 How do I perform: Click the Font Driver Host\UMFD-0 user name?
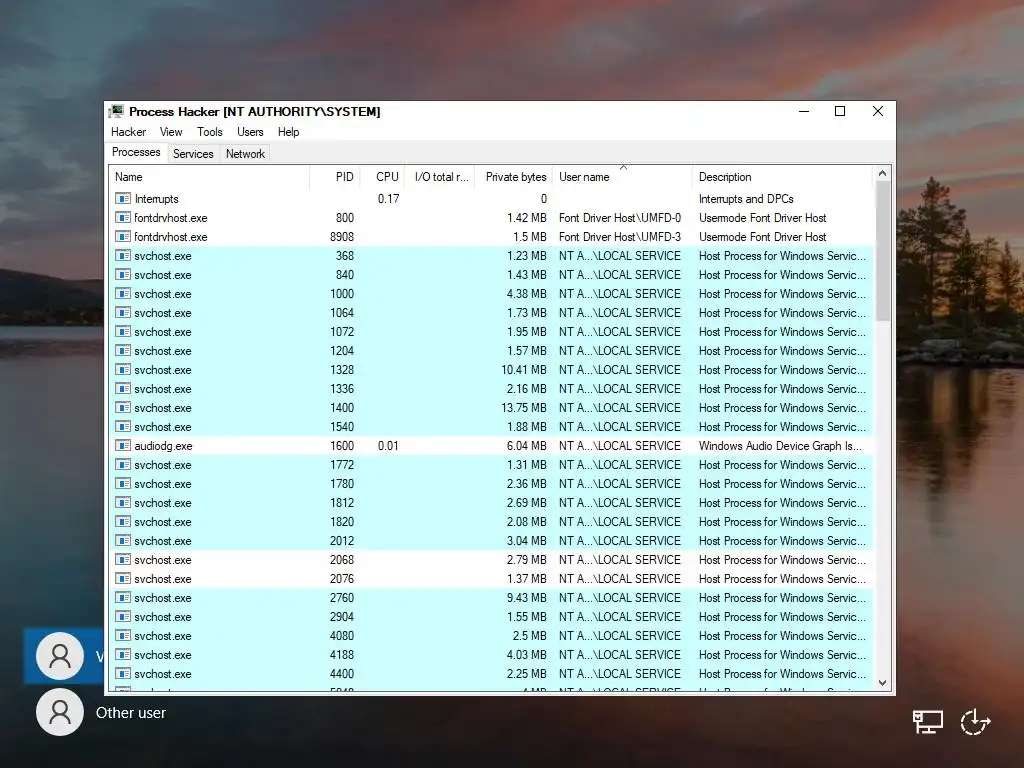pos(620,217)
